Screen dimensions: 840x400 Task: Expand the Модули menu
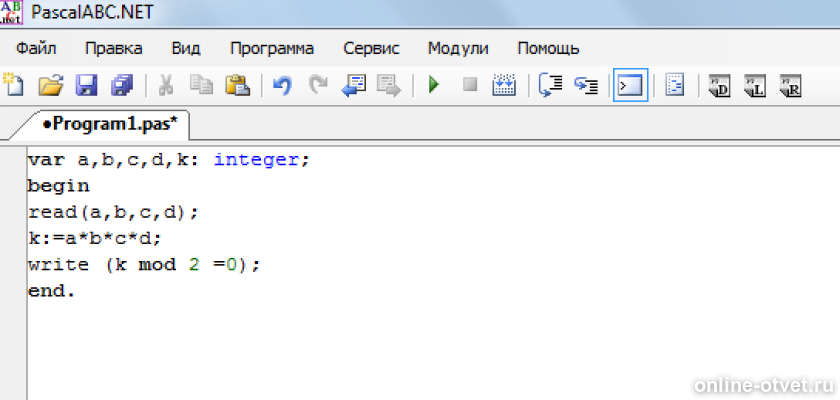click(x=458, y=48)
